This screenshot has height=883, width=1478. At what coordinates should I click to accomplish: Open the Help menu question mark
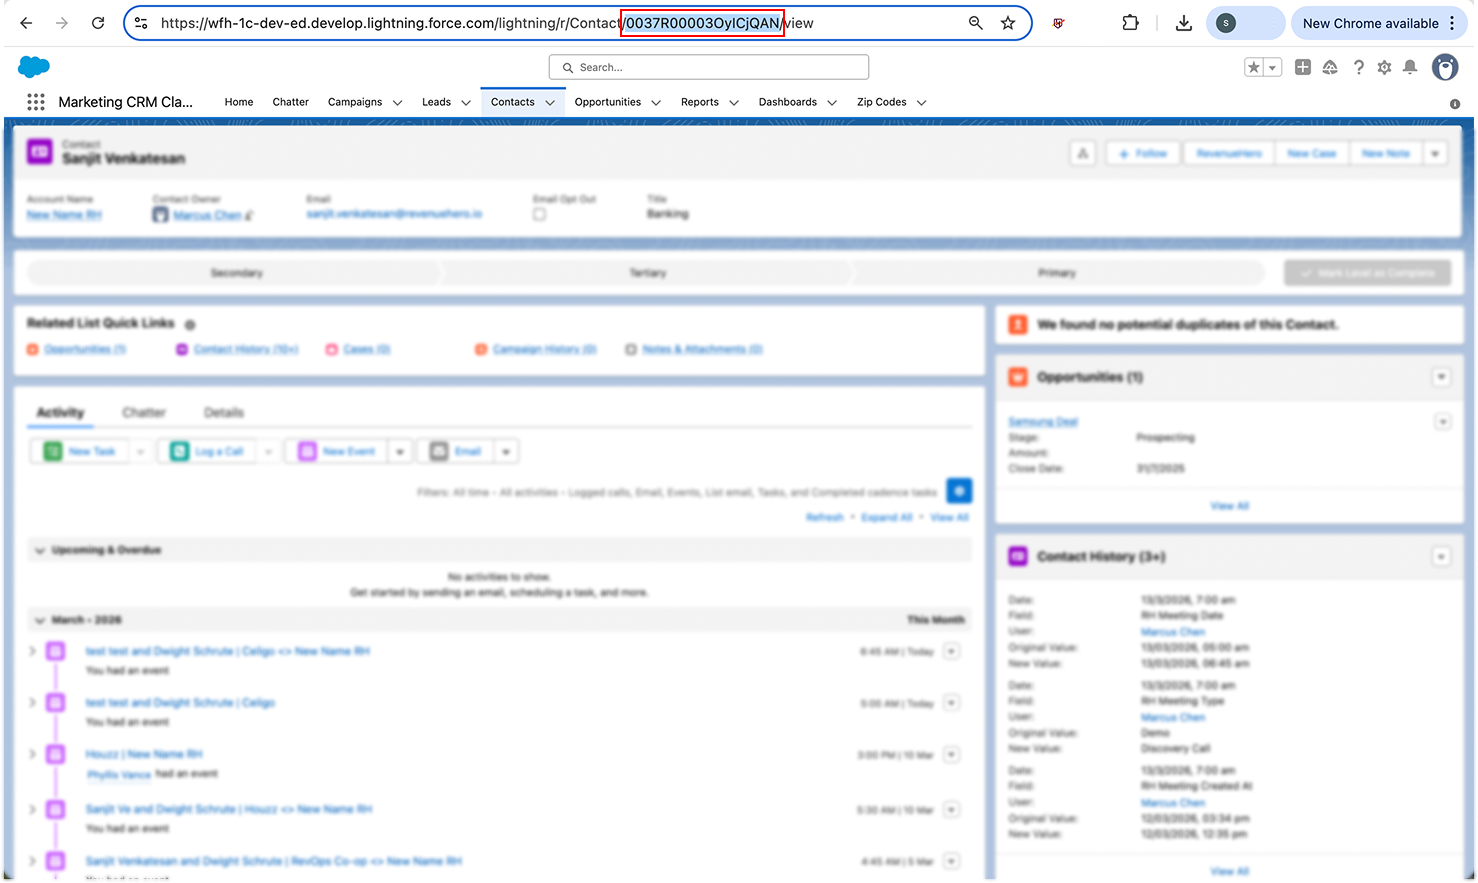[x=1359, y=67]
